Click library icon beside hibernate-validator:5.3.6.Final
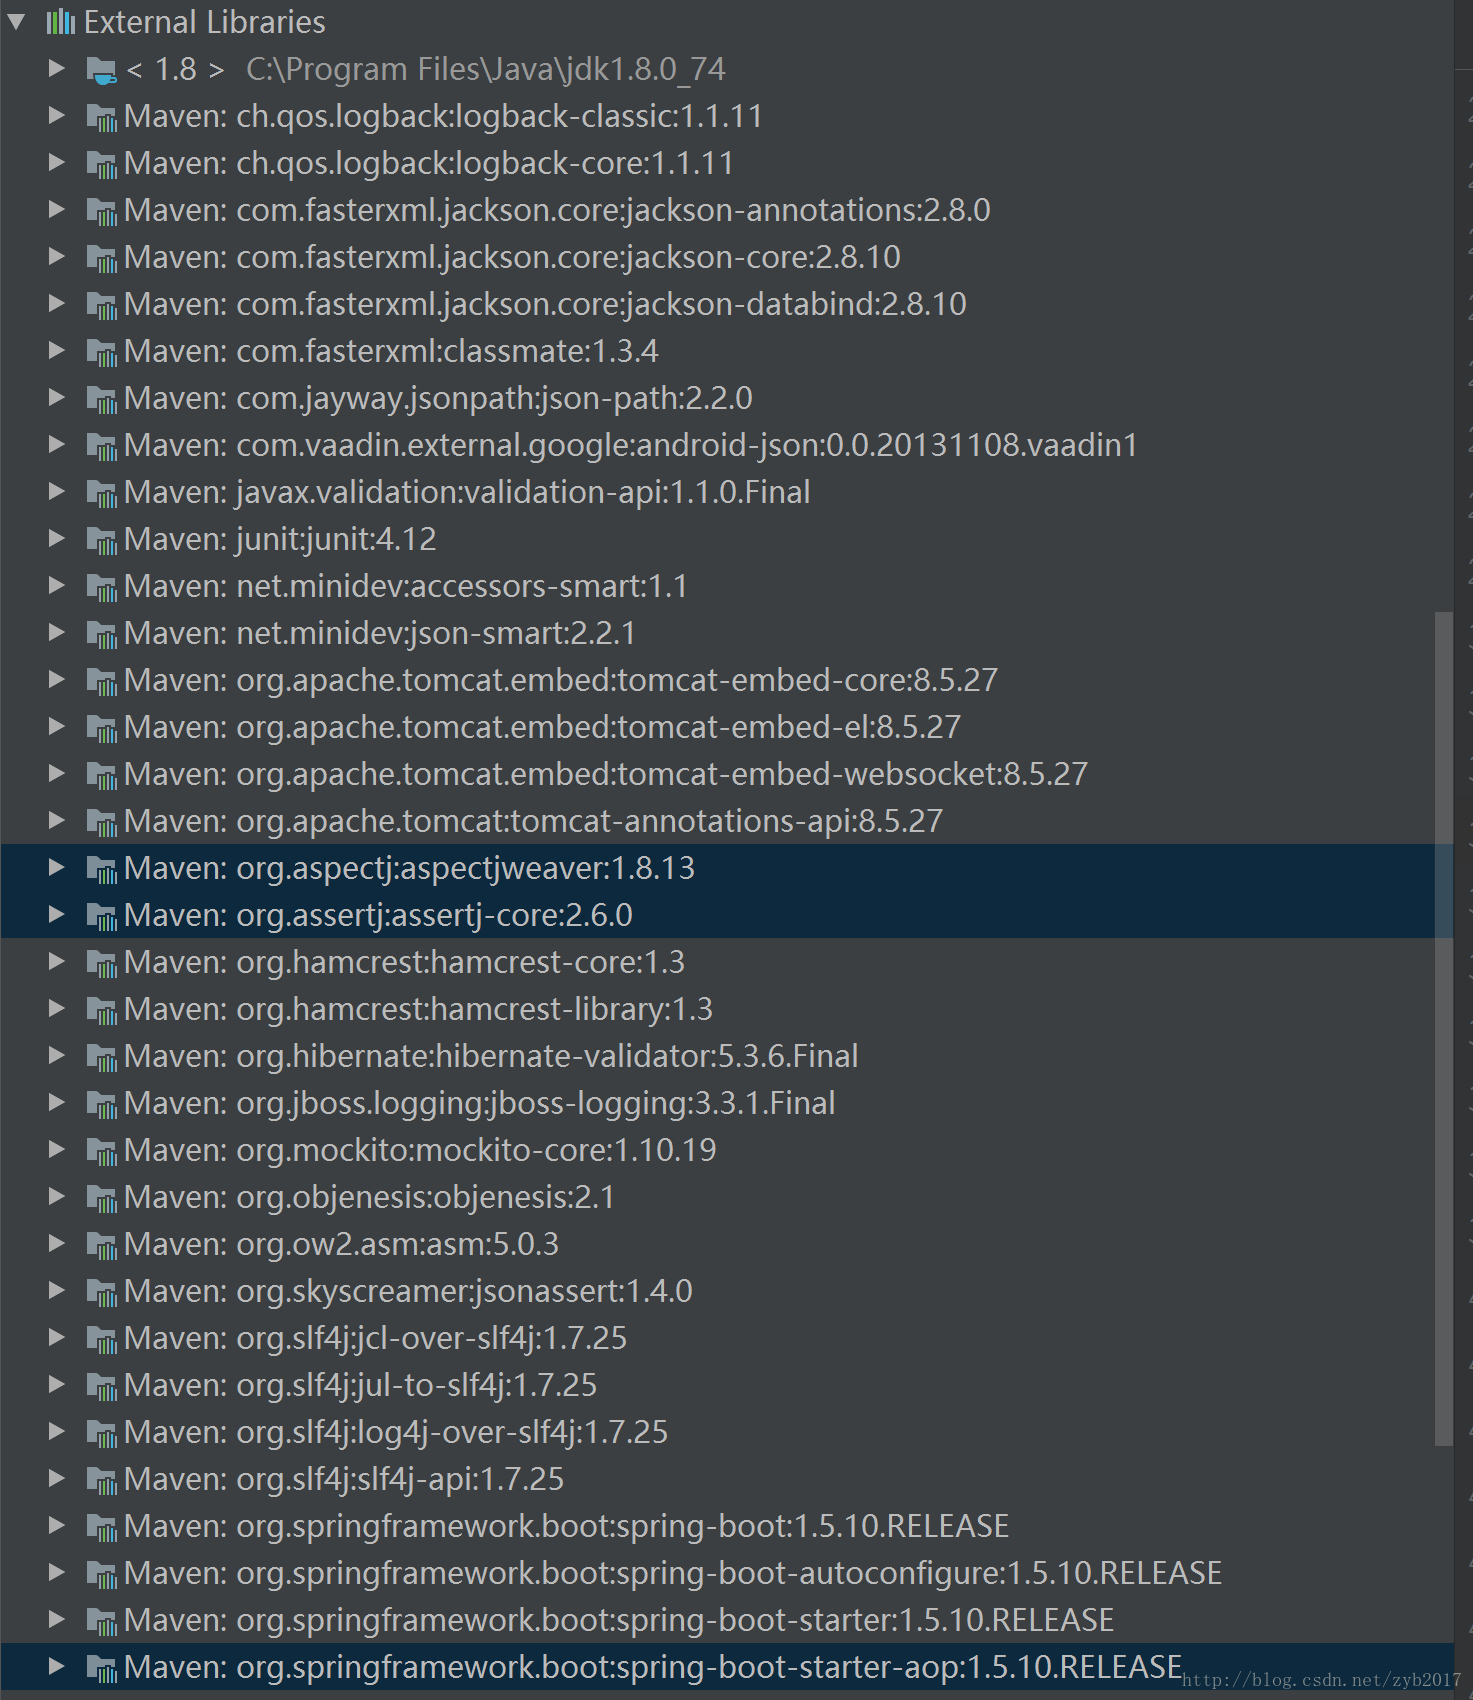 click(102, 1057)
